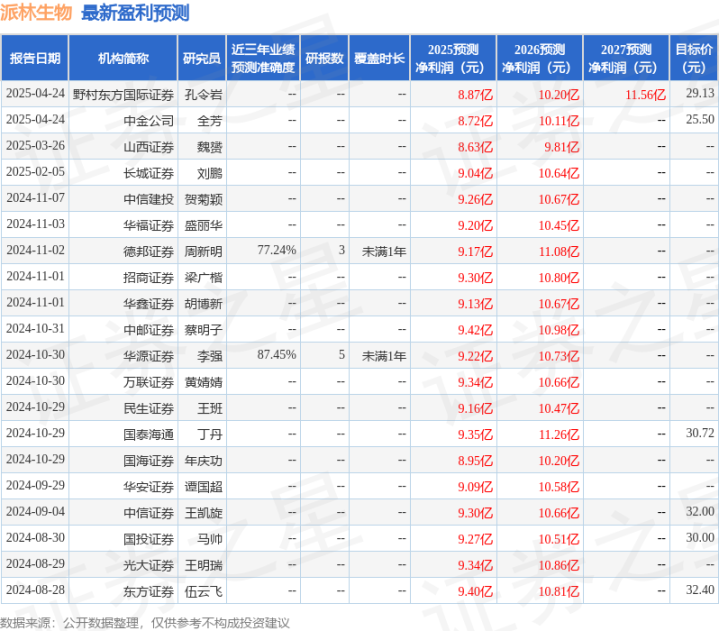Viewport: 719px width, 631px height.
Task: Click the date 2025-02-05
Action: pyautogui.click(x=35, y=172)
